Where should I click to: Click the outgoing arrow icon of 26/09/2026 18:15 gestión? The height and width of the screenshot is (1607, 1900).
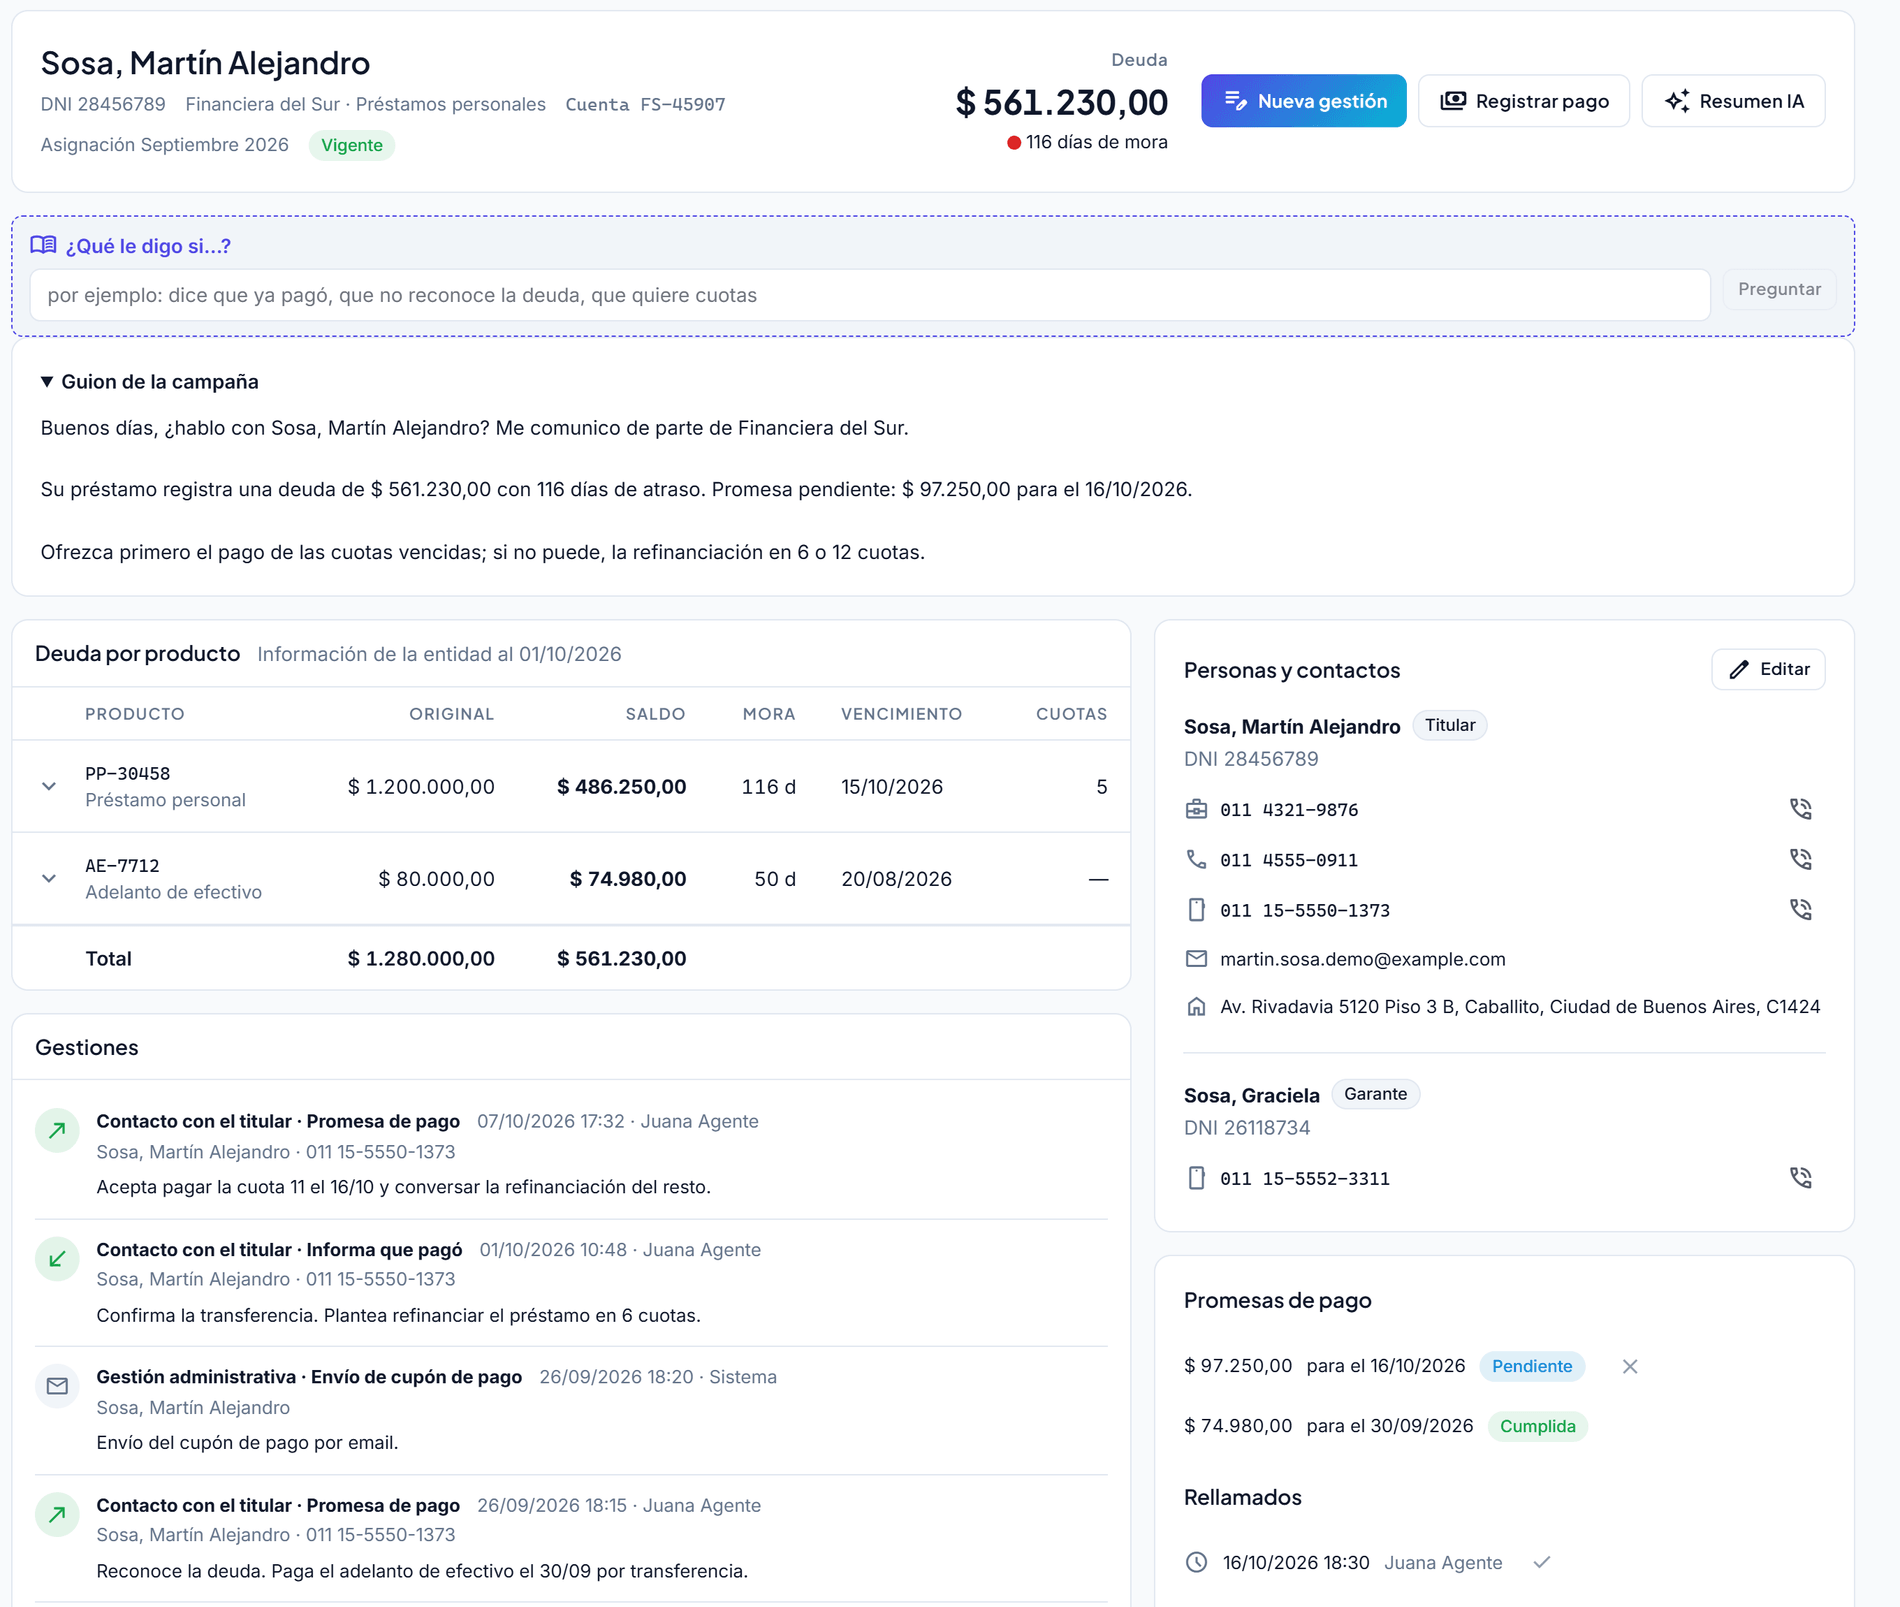pyautogui.click(x=57, y=1515)
